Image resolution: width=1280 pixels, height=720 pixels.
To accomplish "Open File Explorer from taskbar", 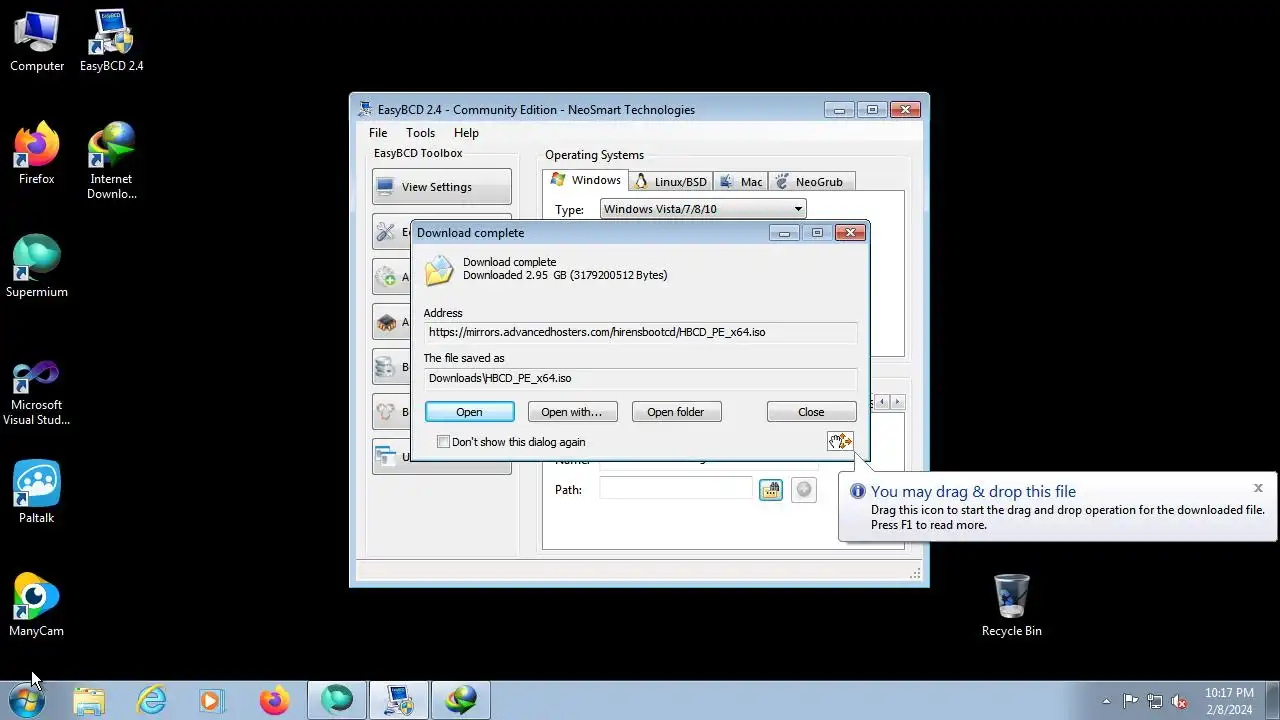I will [x=89, y=701].
